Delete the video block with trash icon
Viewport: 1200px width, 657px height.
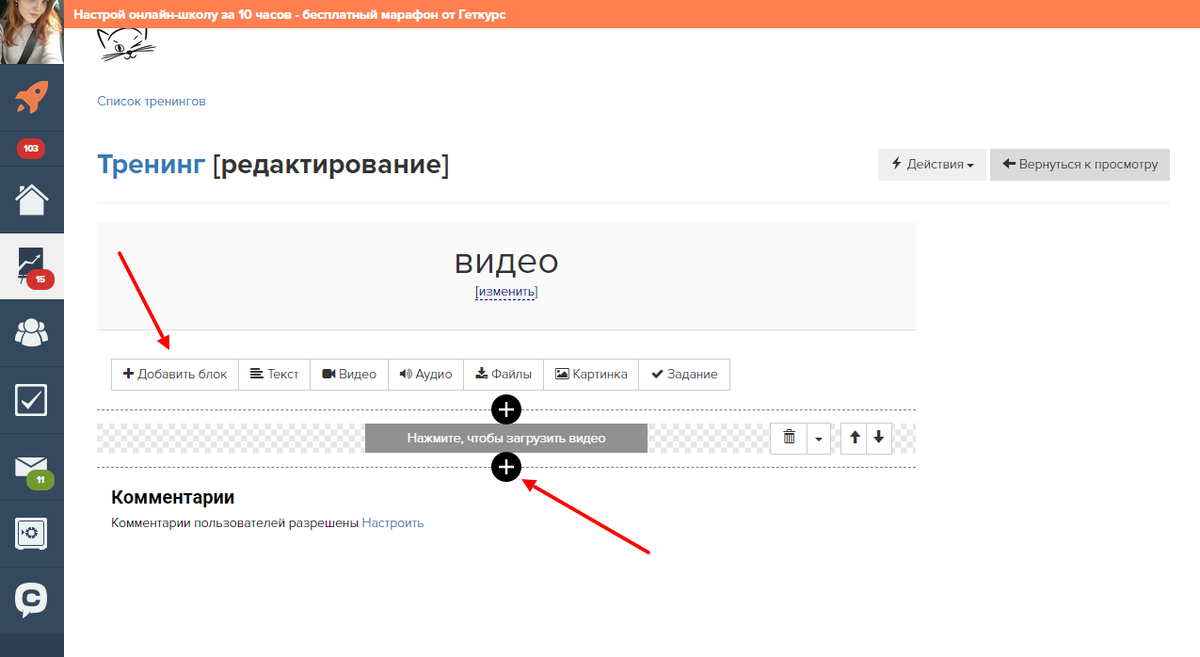tap(789, 438)
